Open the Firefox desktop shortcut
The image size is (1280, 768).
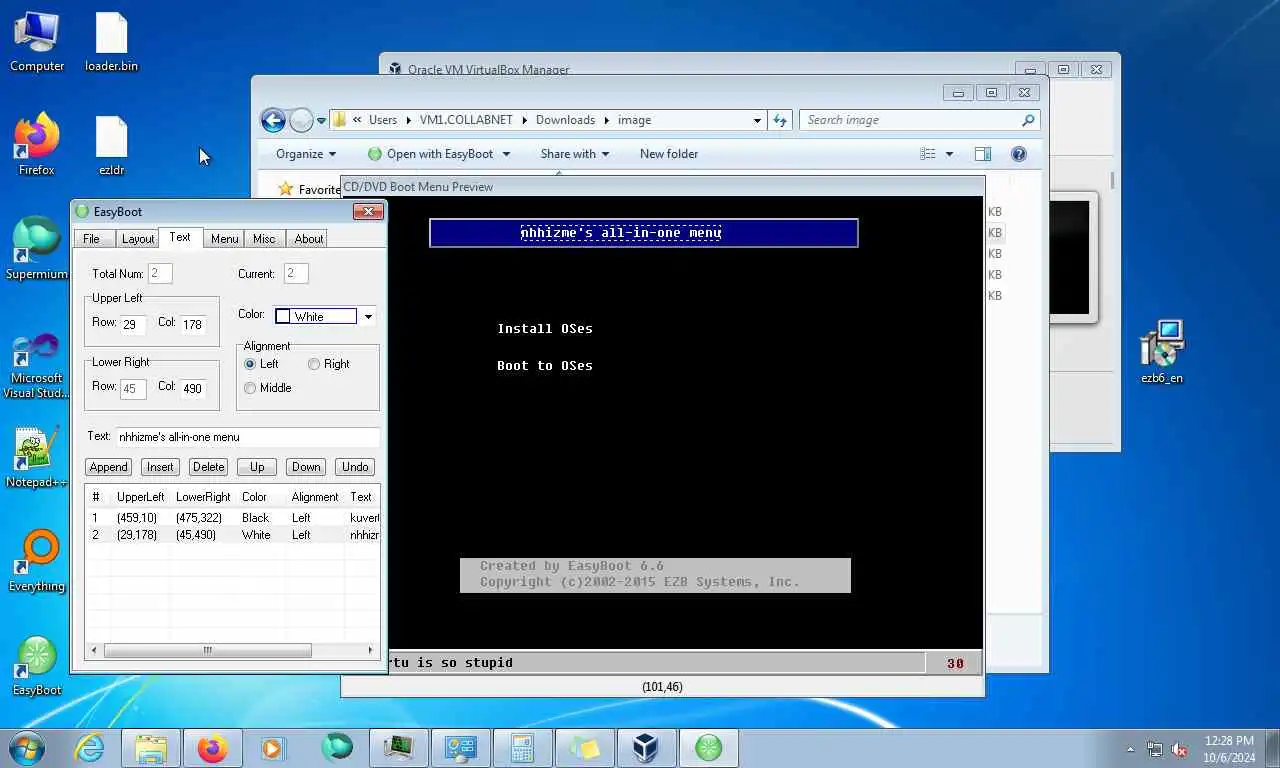37,146
